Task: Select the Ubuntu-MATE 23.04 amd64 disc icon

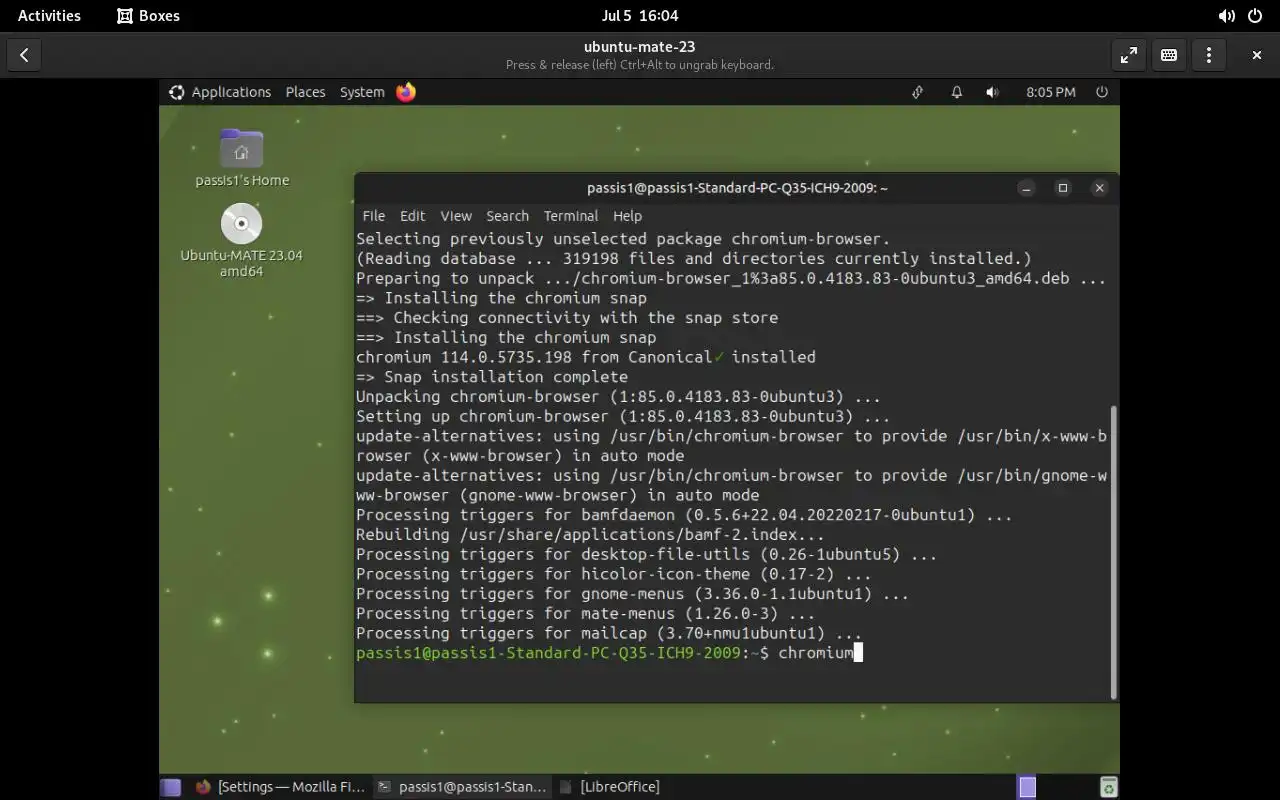Action: (x=241, y=241)
